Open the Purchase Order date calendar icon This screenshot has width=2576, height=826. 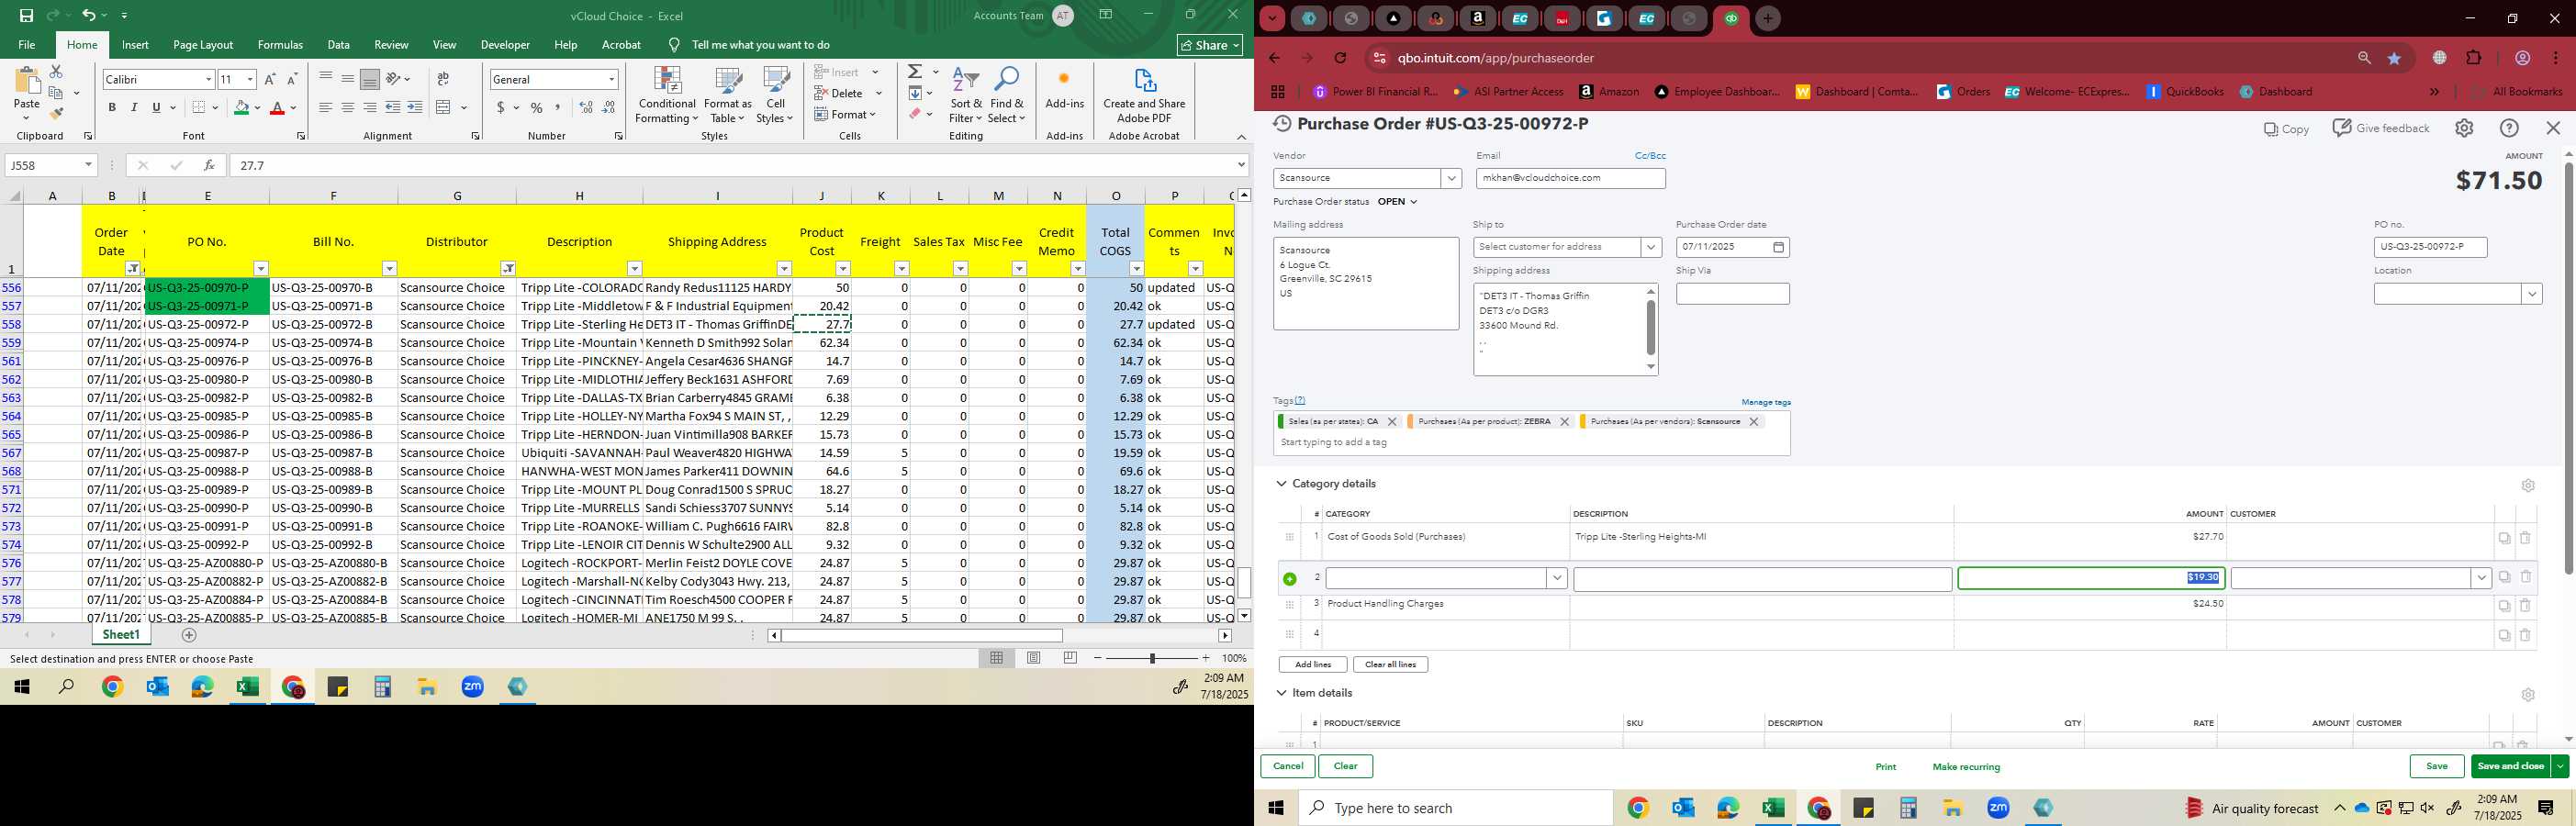1778,247
